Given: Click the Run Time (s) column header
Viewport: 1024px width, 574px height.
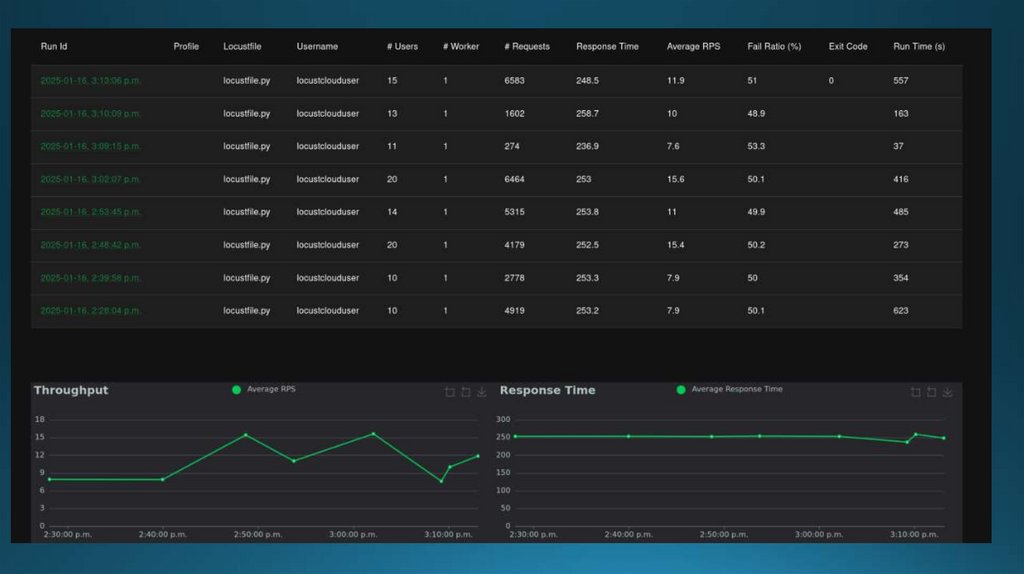Looking at the screenshot, I should (919, 47).
